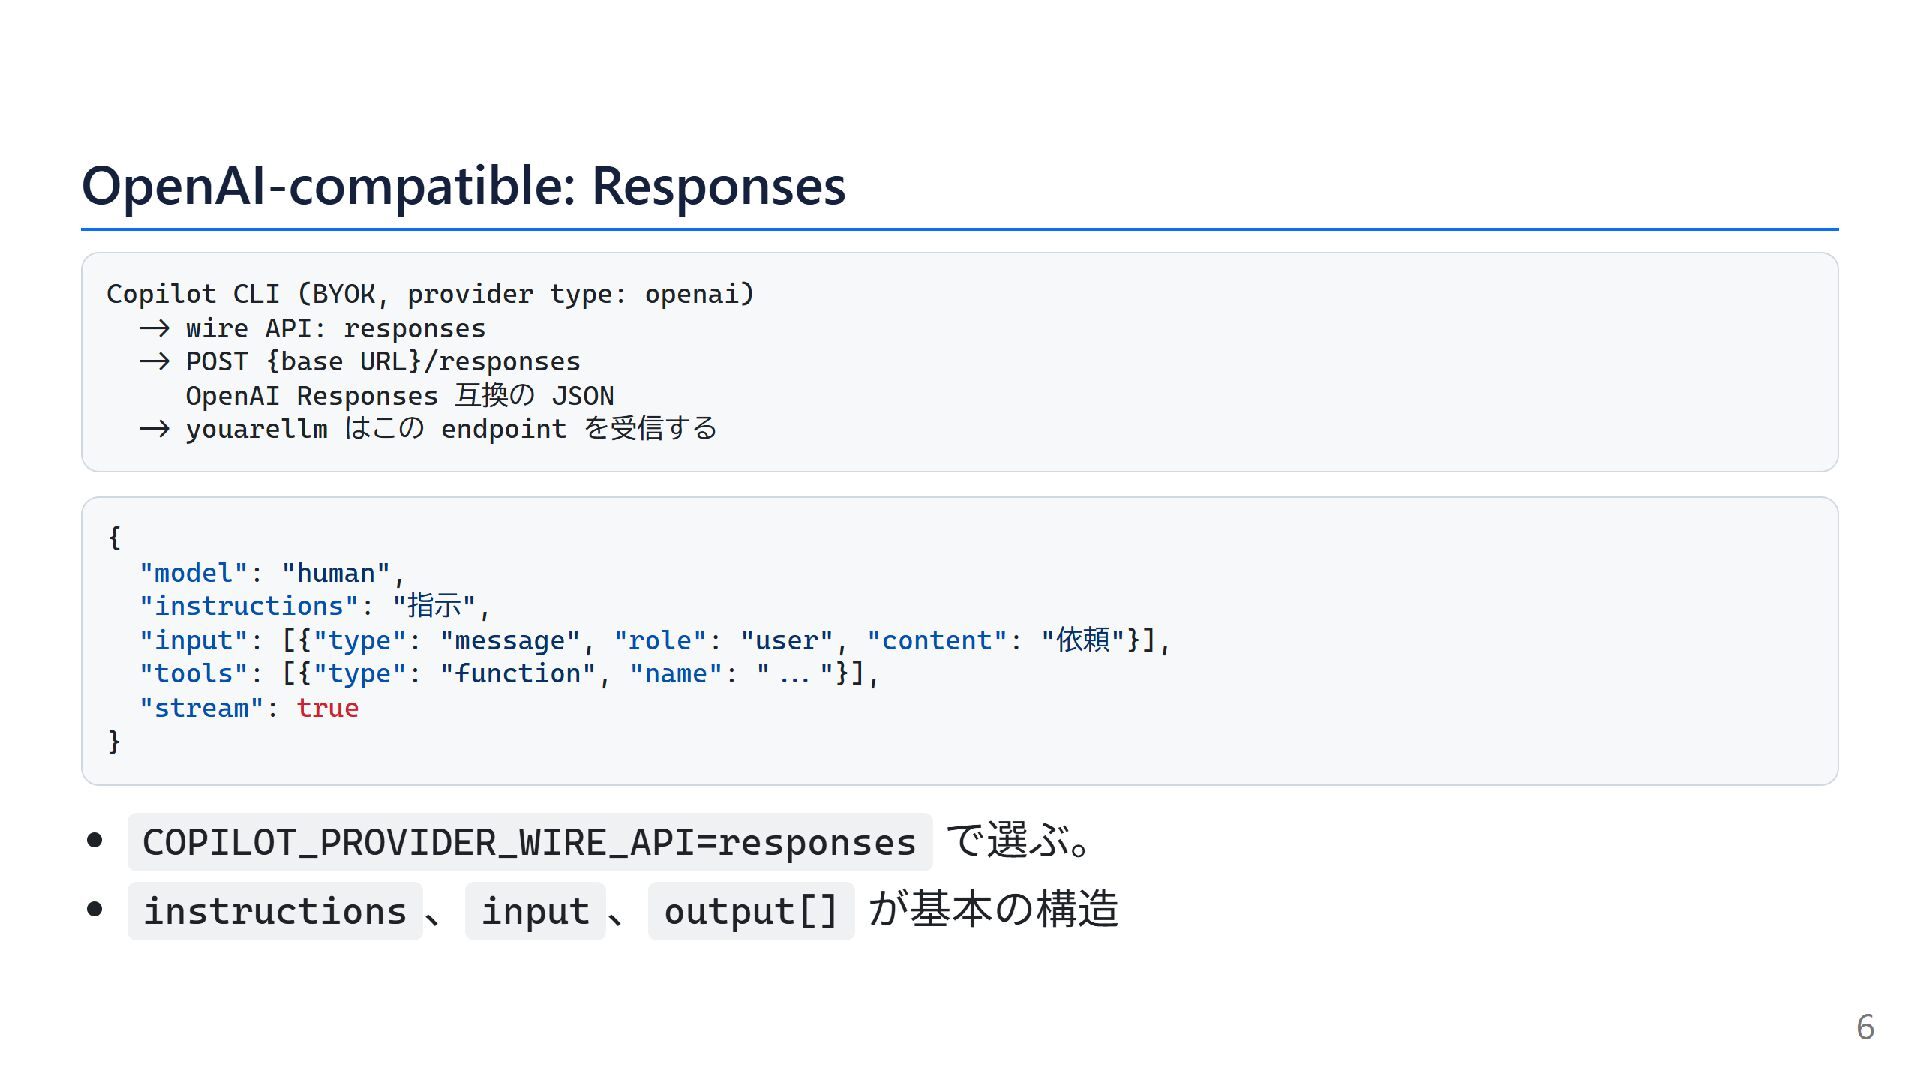Viewport: 1920px width, 1080px height.
Task: Click the first arrow before wire API
Action: click(x=154, y=329)
